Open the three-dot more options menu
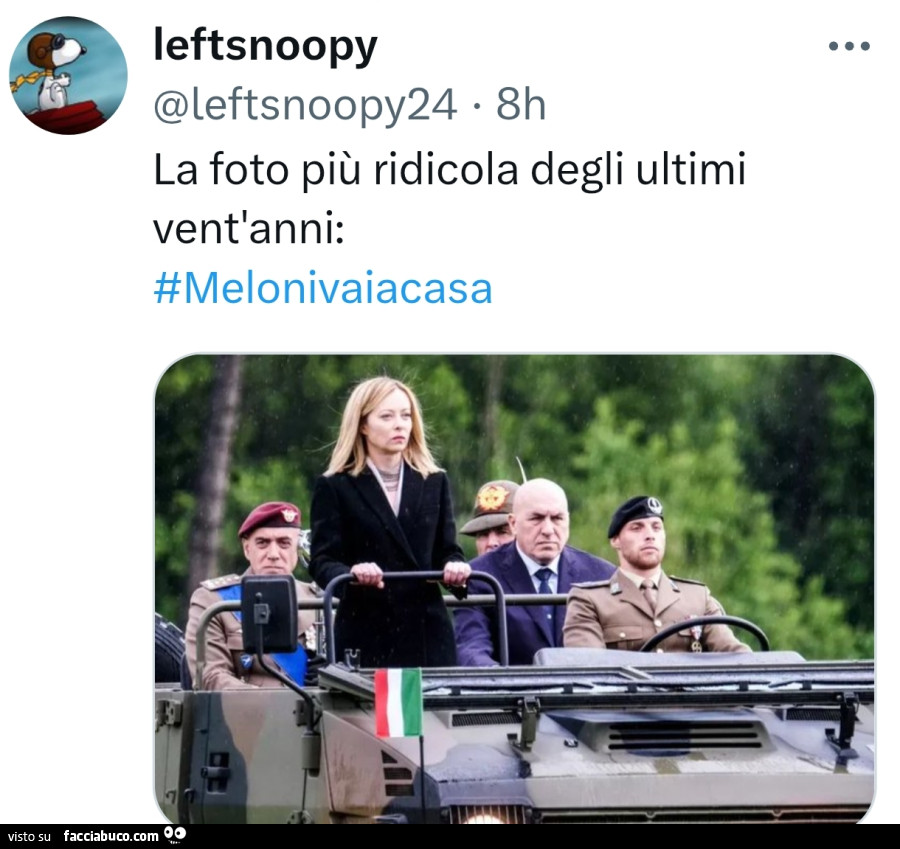 pos(849,46)
